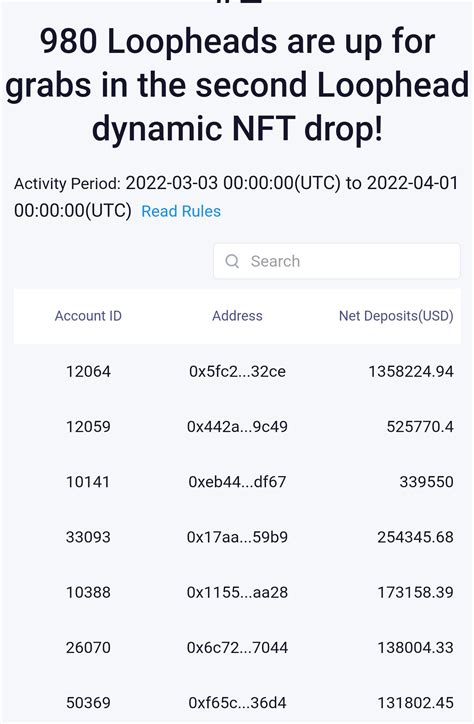Image resolution: width=474 pixels, height=724 pixels.
Task: Select account ID 33093
Action: tap(88, 537)
